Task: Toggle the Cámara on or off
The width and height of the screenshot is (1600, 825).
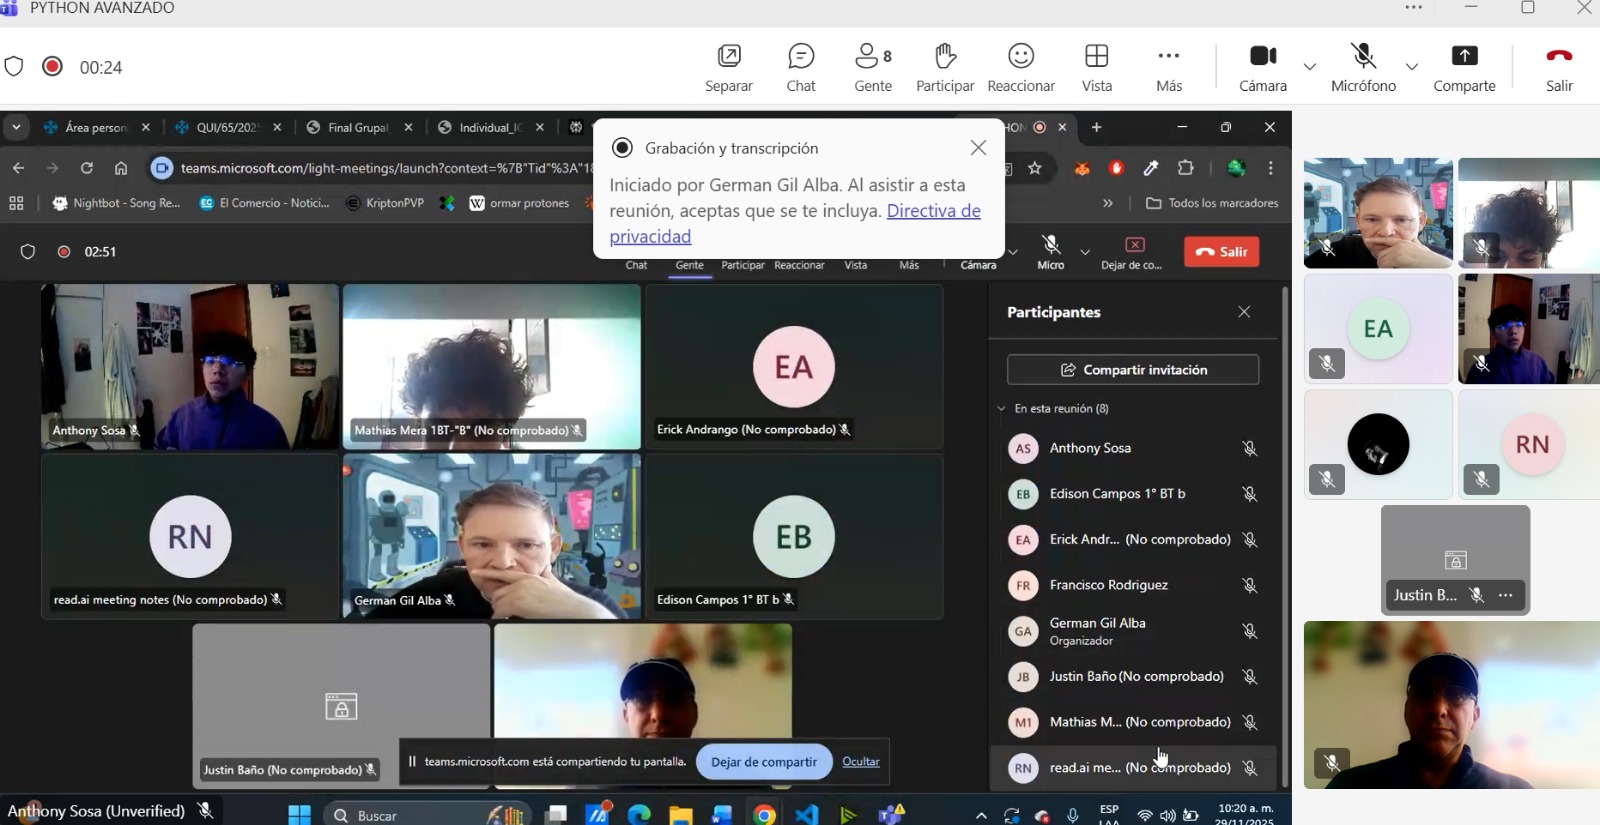Action: (1263, 68)
